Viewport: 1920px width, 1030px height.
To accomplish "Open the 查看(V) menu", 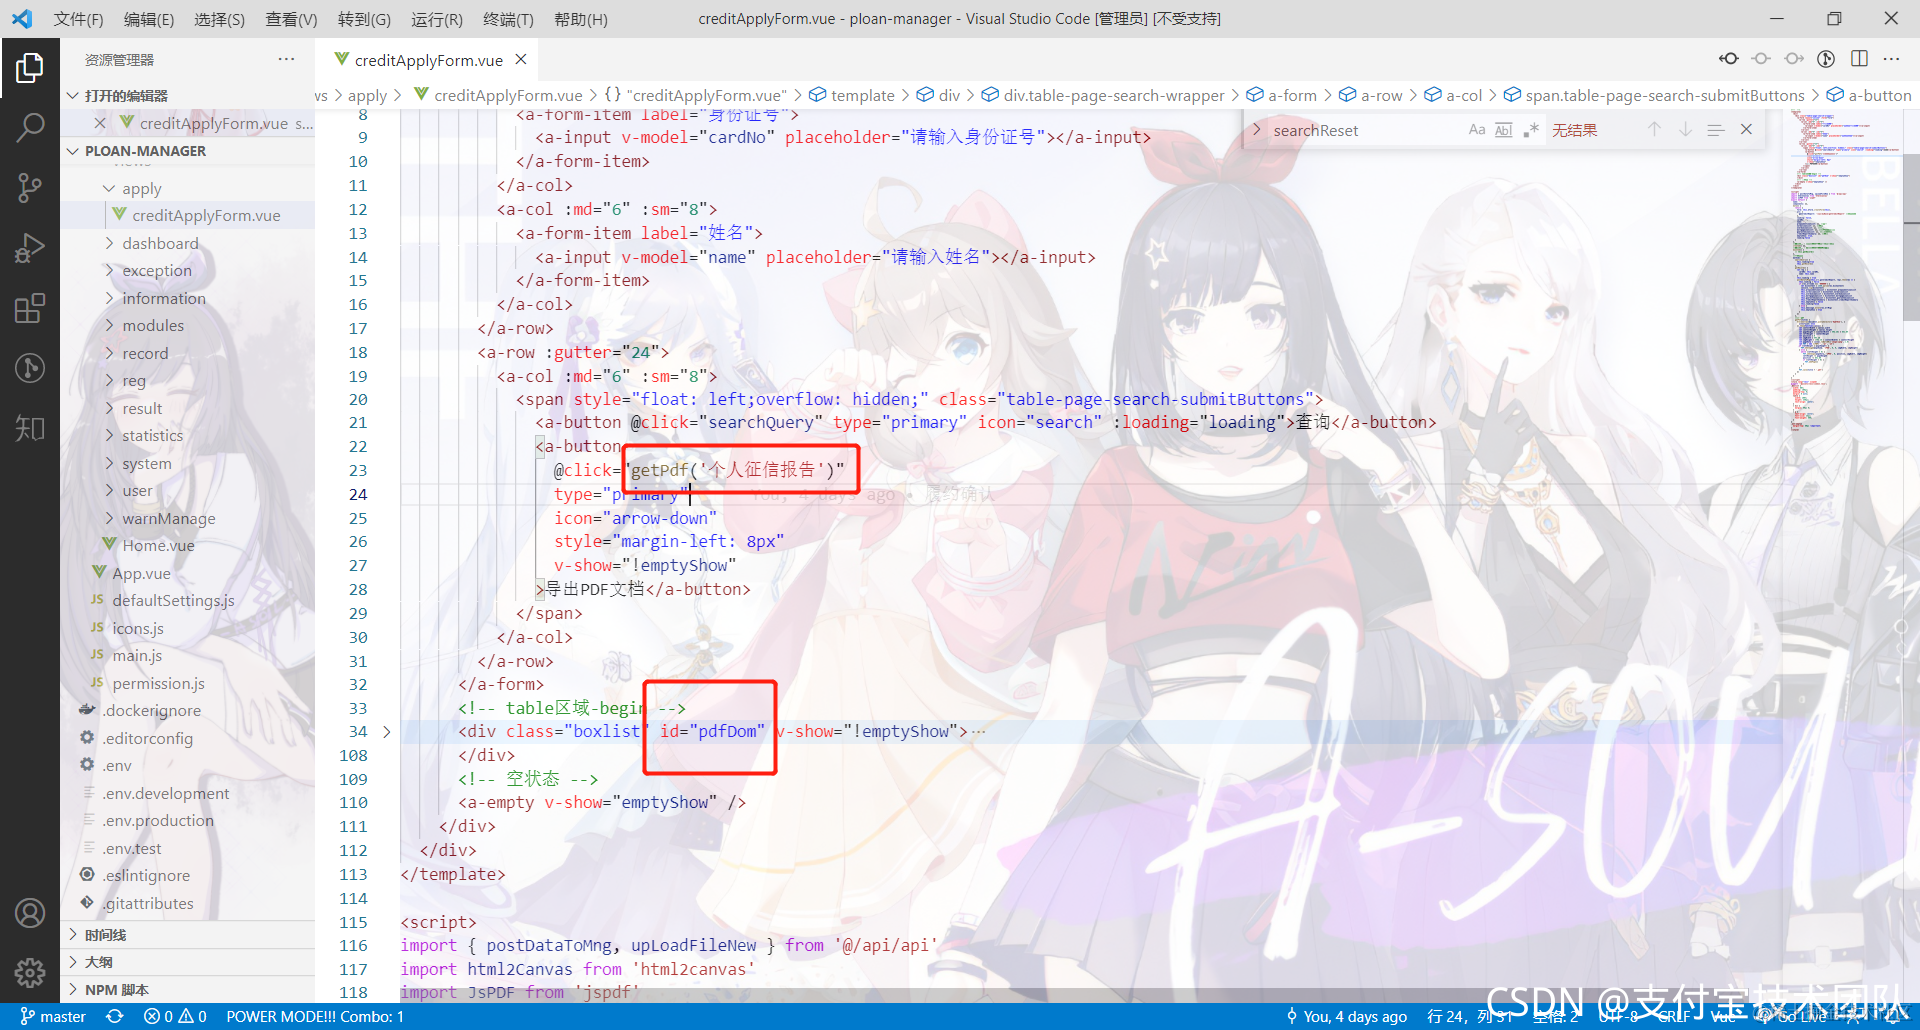I will pos(291,19).
